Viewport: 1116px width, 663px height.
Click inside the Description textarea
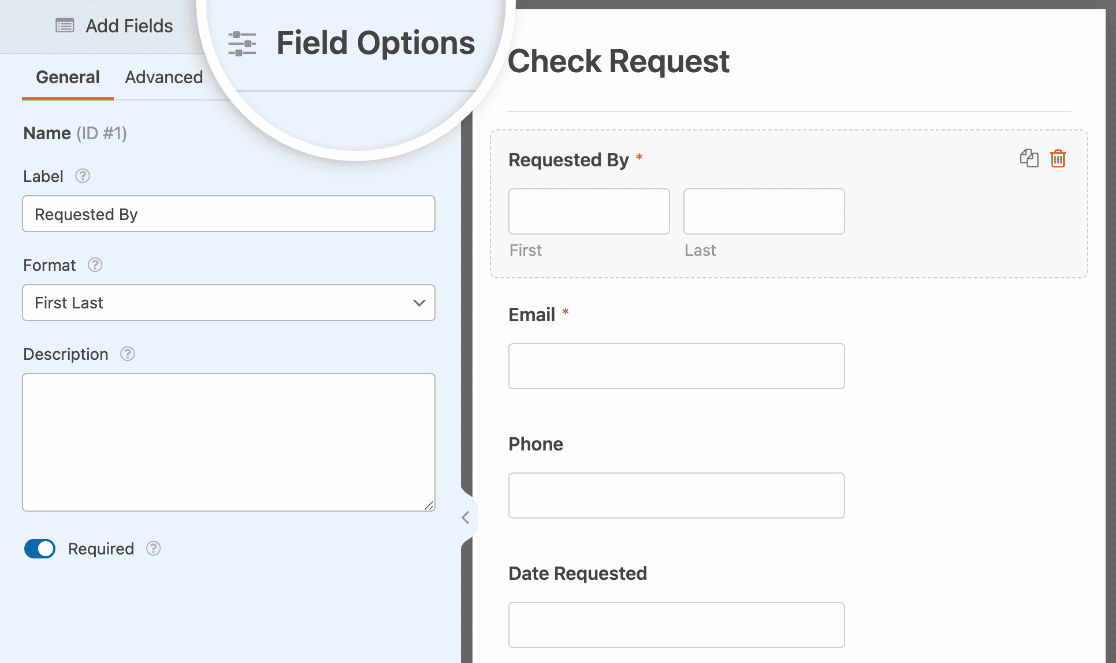228,442
